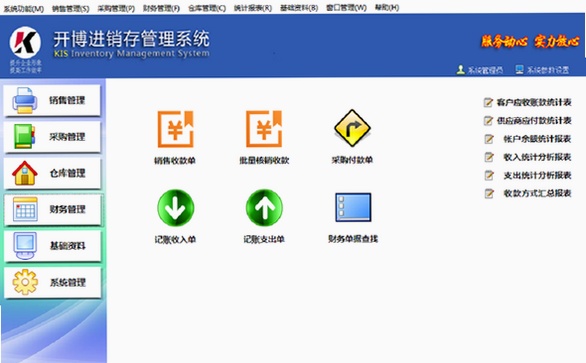Select 采购管理 green book icon in sidebar

pos(25,136)
